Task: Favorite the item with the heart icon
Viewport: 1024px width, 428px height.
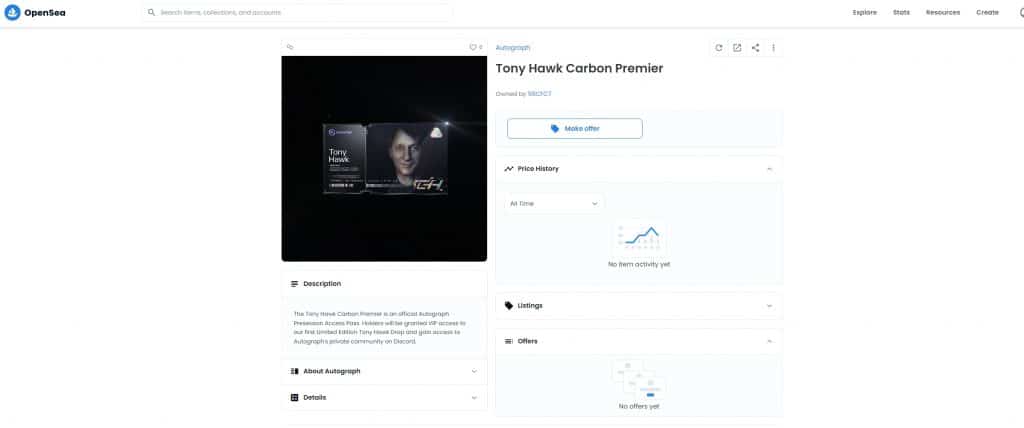Action: tap(473, 47)
